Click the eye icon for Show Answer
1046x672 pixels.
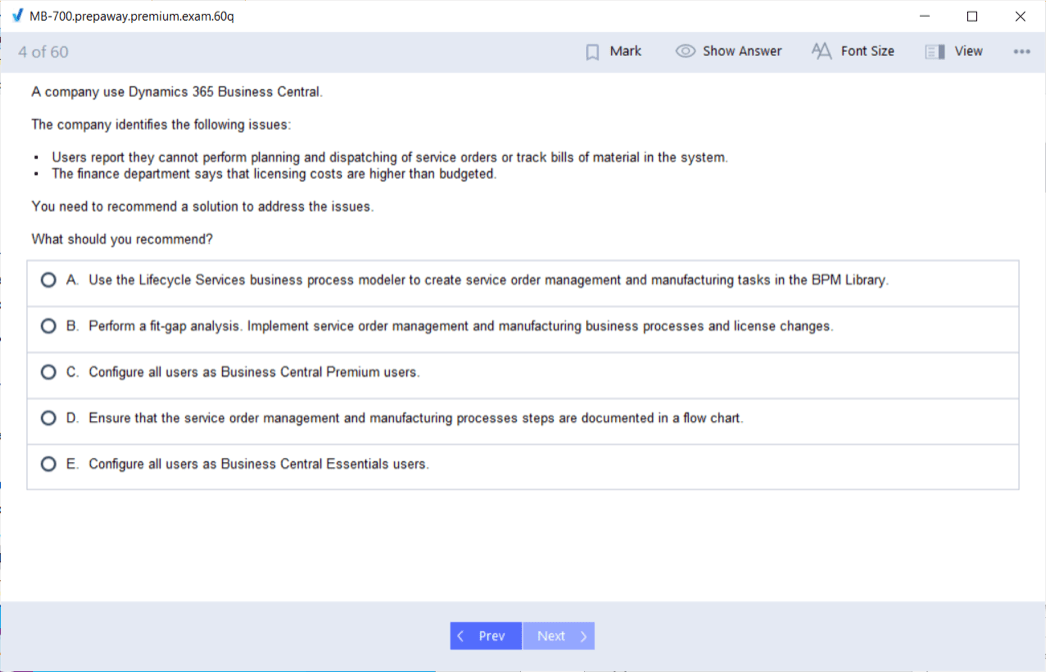click(685, 51)
